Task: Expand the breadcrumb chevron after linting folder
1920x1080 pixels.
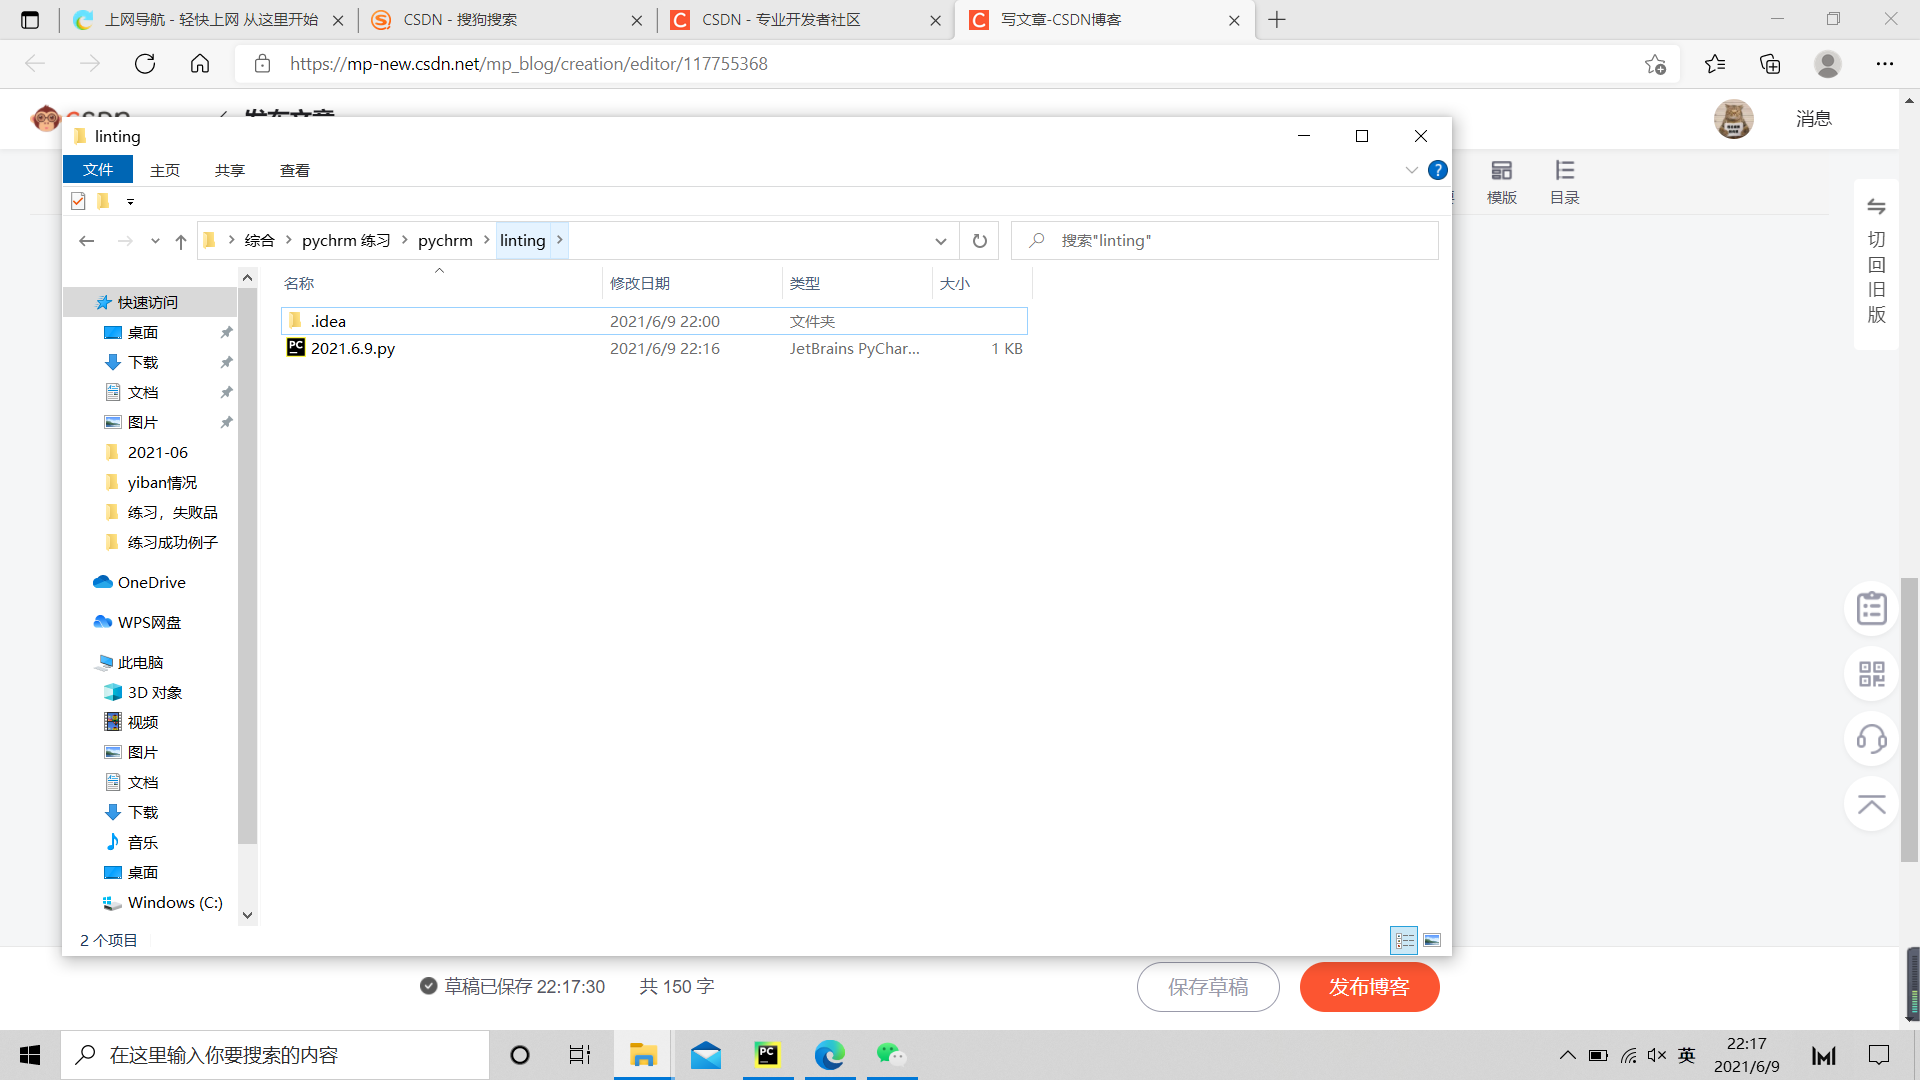Action: tap(559, 240)
